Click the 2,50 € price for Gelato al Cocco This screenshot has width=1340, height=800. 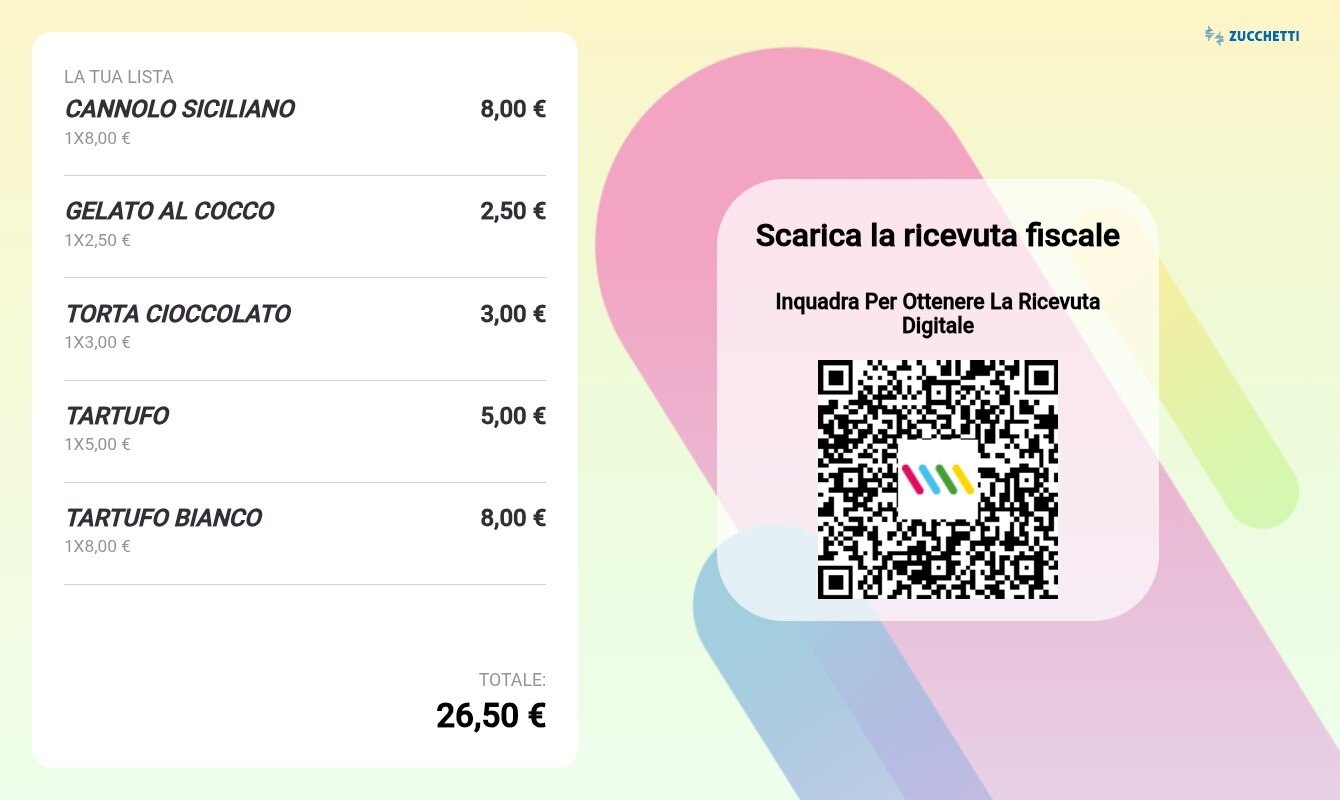point(513,211)
